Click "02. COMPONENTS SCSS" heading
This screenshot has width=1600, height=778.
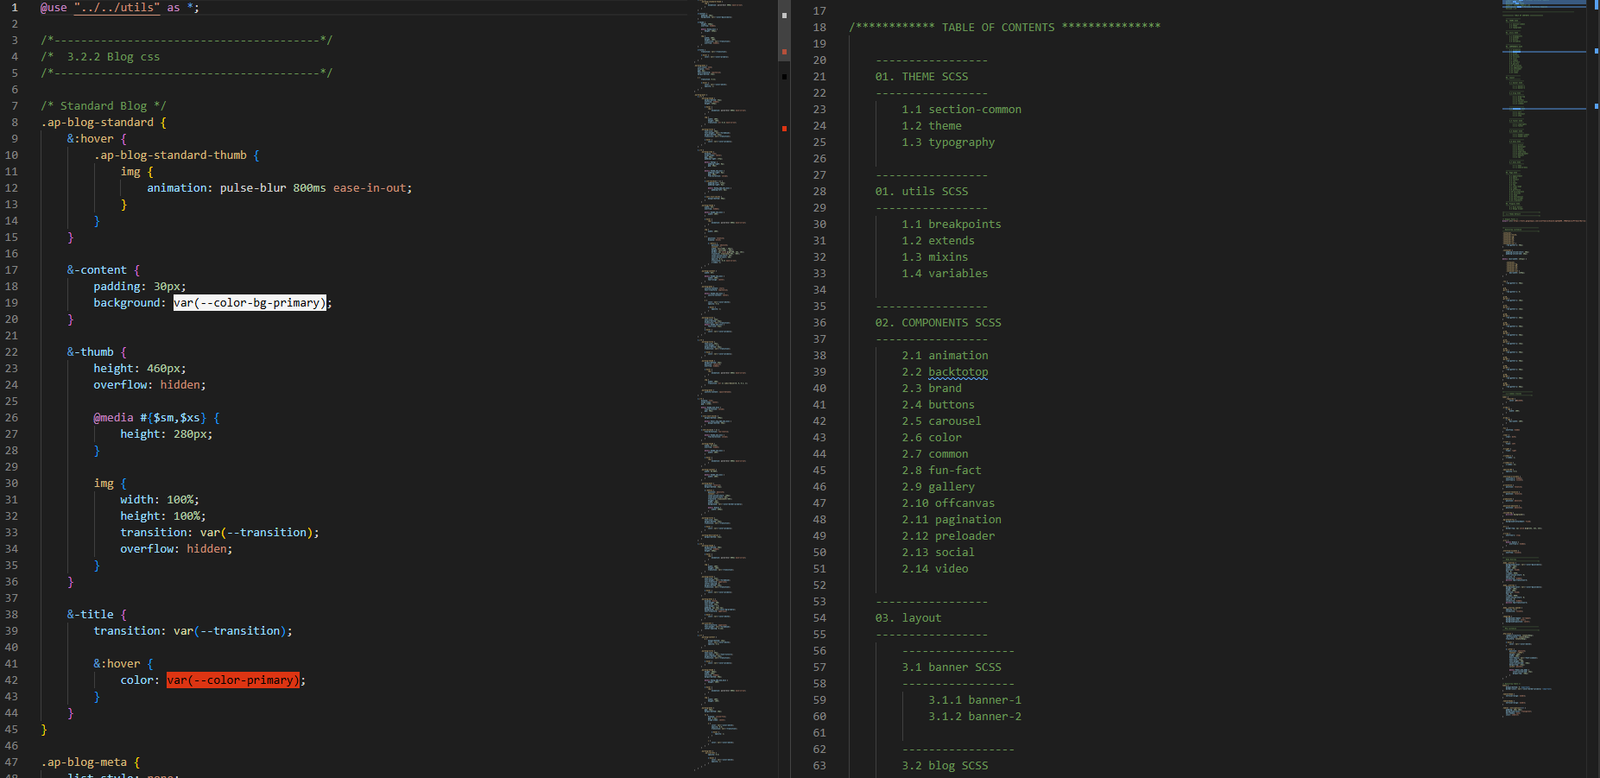click(938, 322)
